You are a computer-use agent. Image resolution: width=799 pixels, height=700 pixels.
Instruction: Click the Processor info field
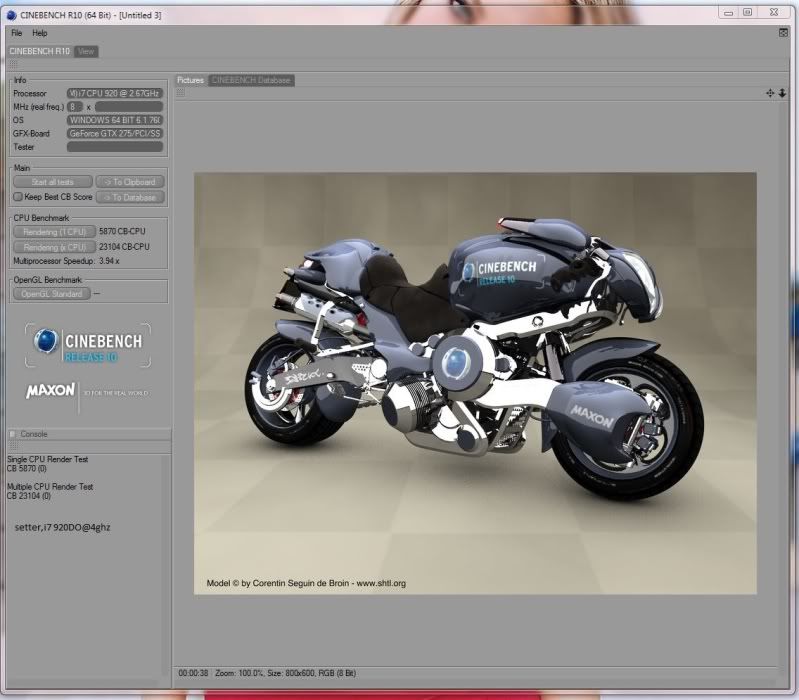click(x=115, y=93)
